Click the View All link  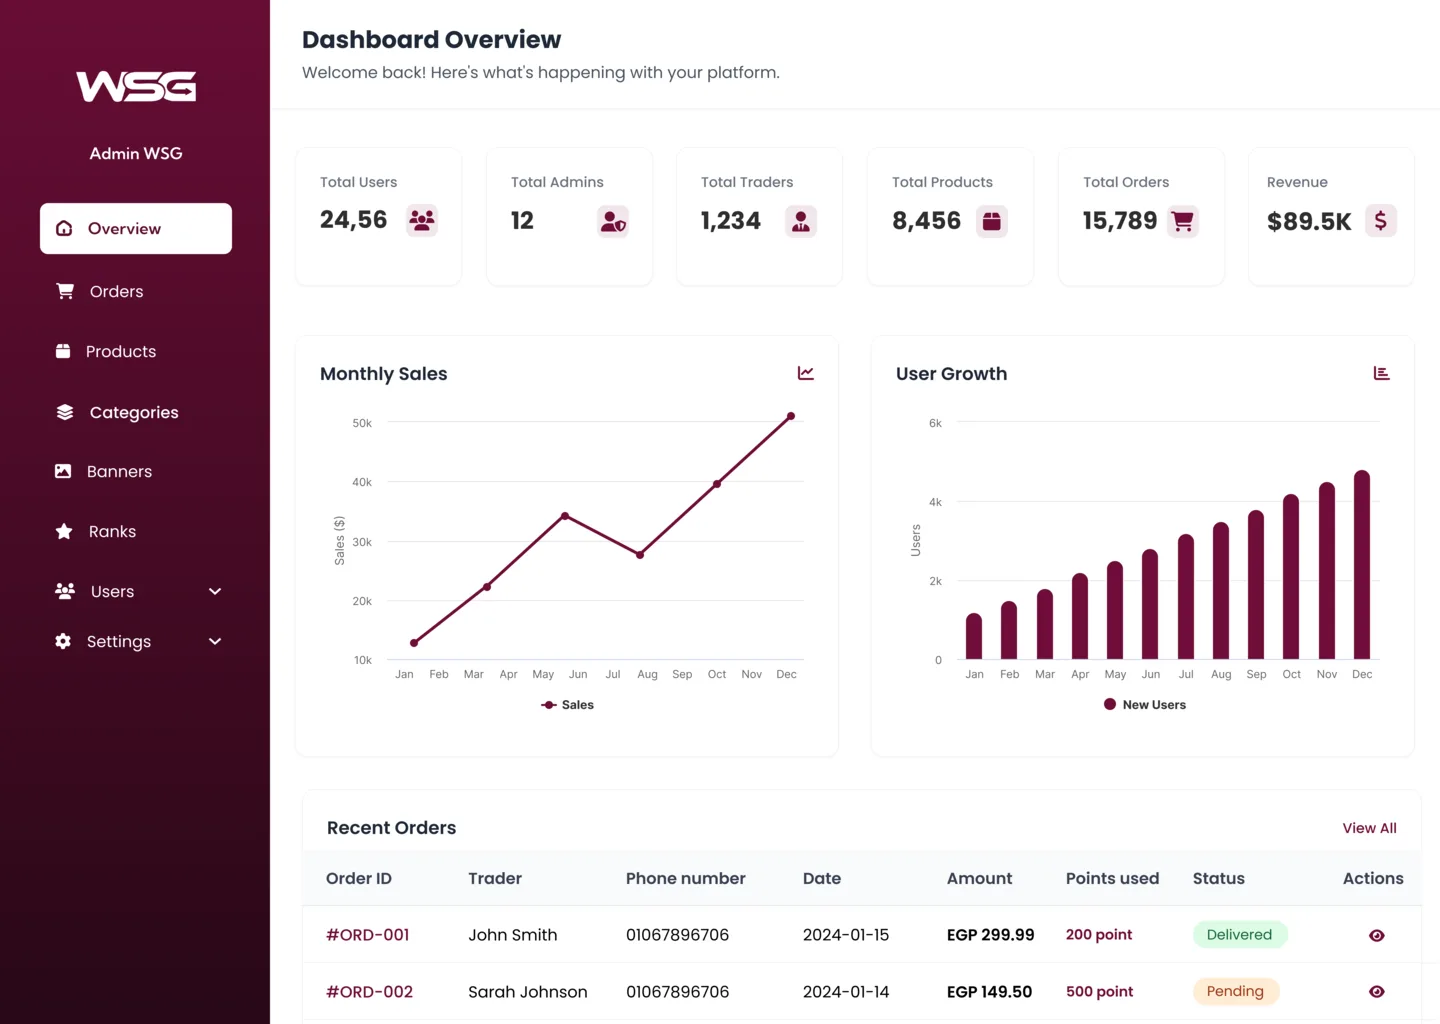point(1369,828)
